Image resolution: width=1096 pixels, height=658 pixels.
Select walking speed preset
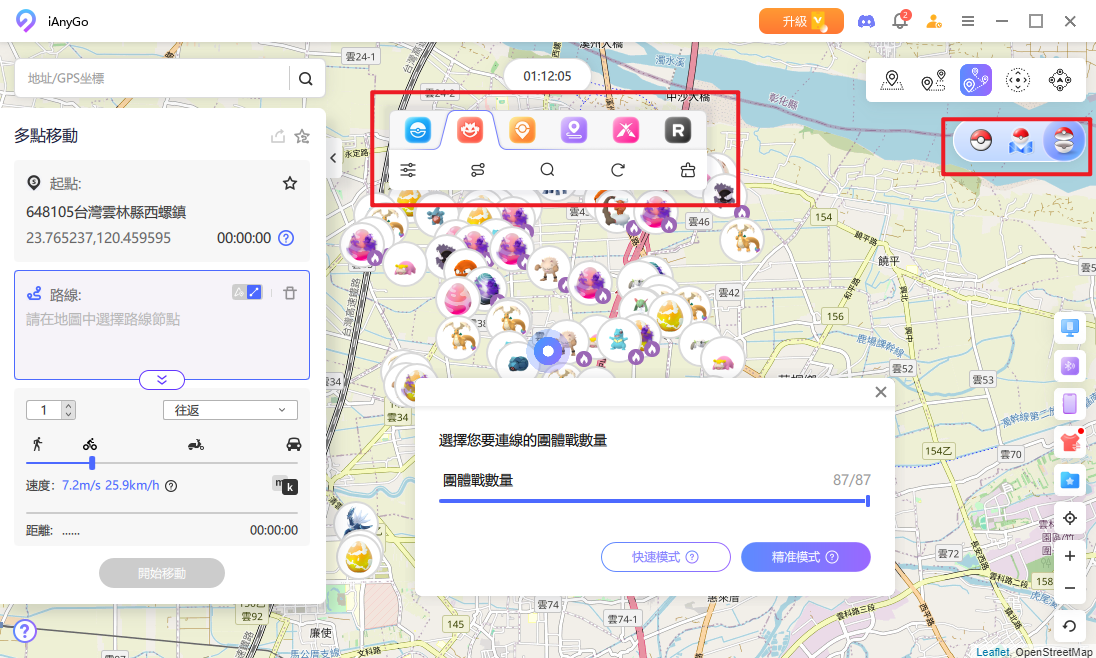[x=38, y=444]
